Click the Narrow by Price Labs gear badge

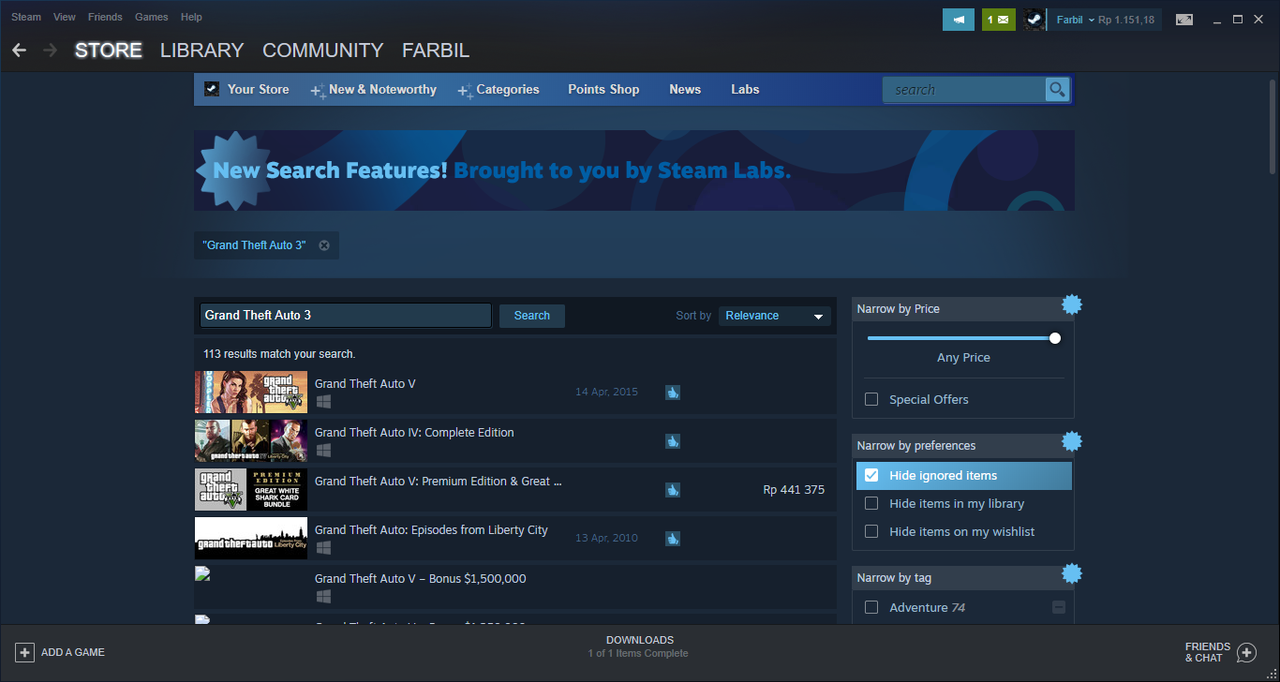[1072, 304]
